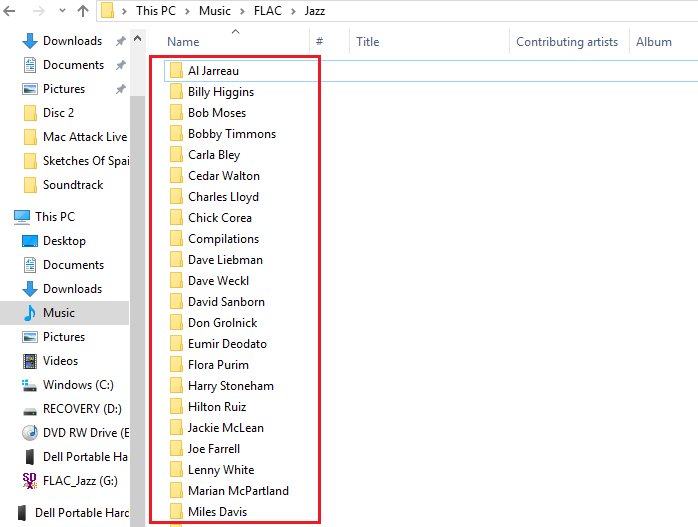Click the Videos icon in navigation pane
The image size is (698, 527).
[x=30, y=361]
